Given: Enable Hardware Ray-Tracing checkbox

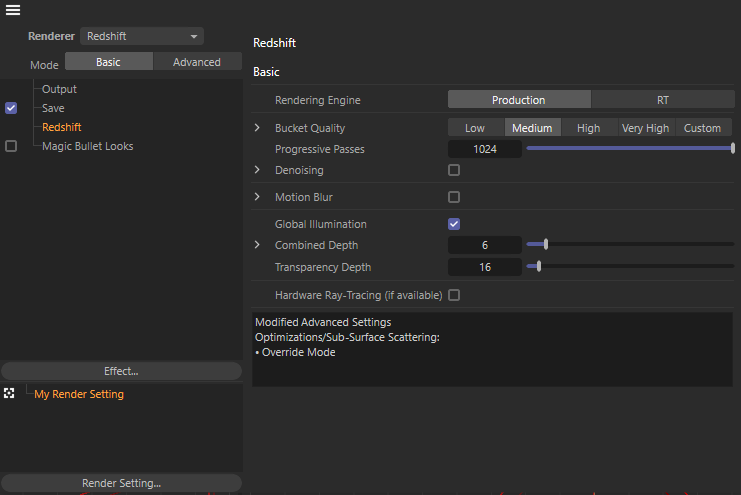Looking at the screenshot, I should [x=454, y=295].
